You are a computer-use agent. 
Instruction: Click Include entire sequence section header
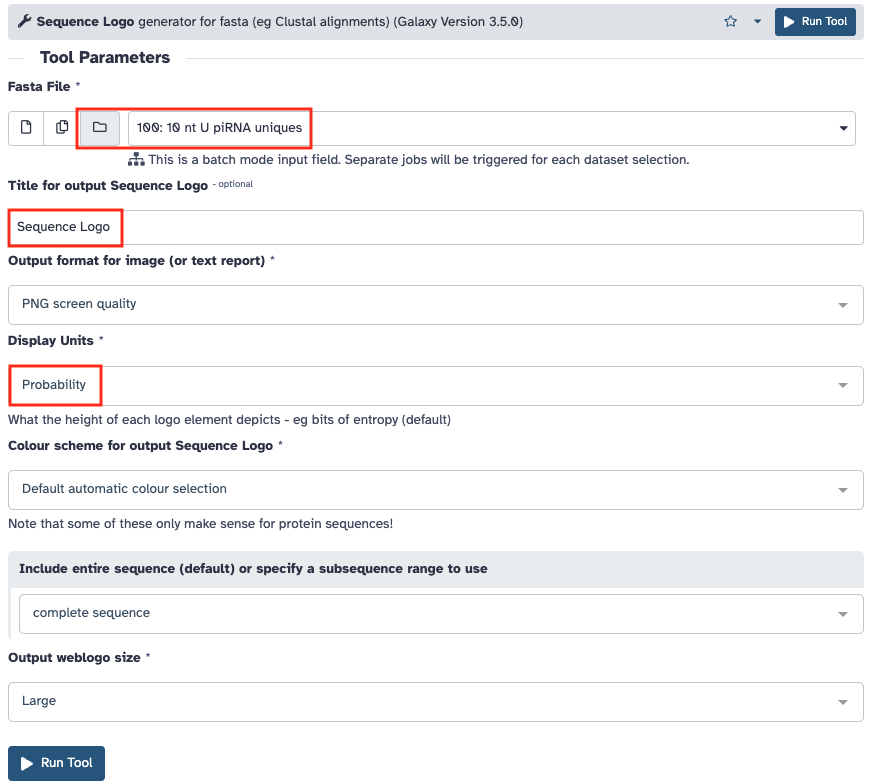point(253,568)
